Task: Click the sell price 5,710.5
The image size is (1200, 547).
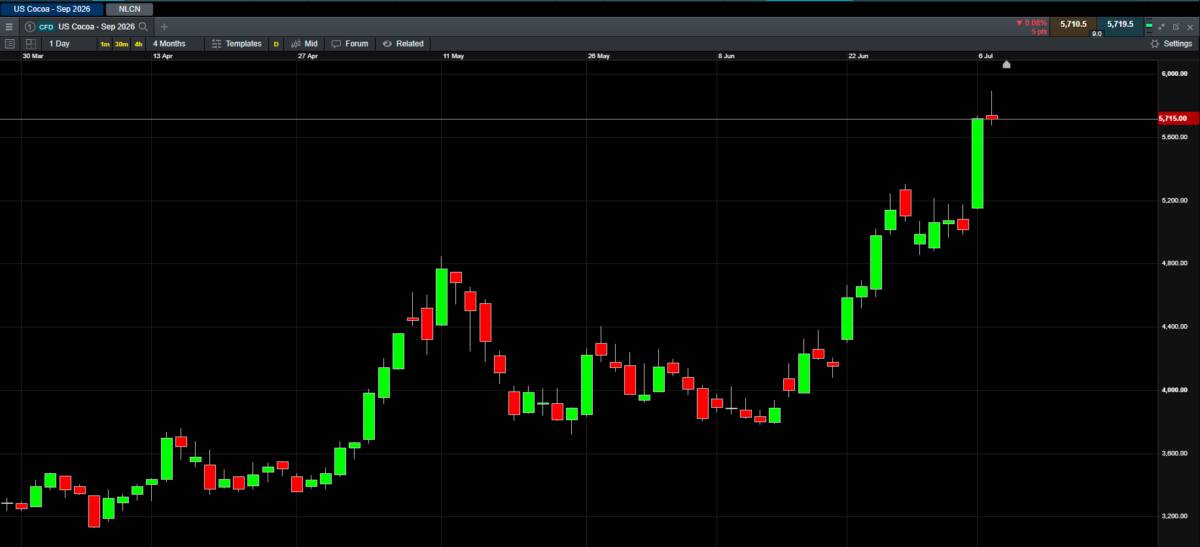Action: tap(1072, 23)
